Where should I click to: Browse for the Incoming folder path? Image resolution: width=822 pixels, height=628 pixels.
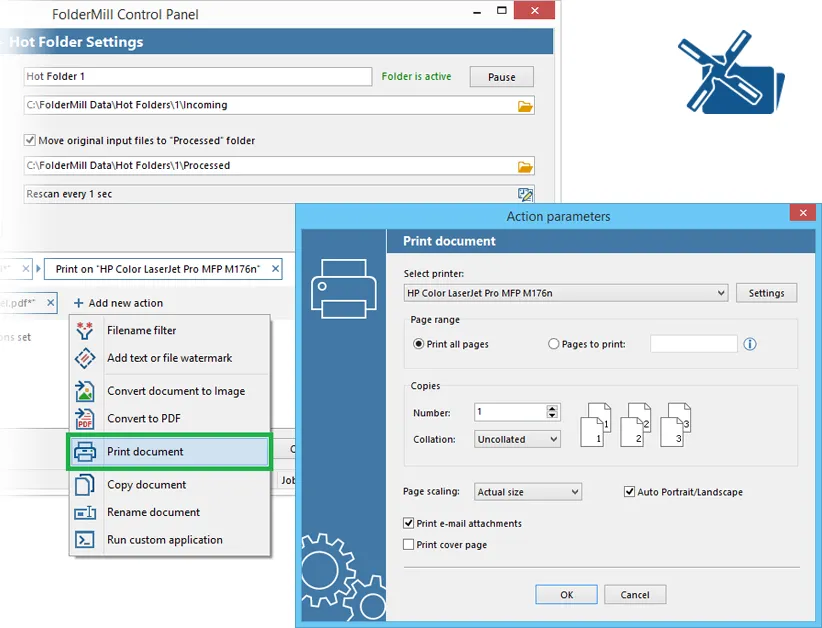click(x=525, y=106)
